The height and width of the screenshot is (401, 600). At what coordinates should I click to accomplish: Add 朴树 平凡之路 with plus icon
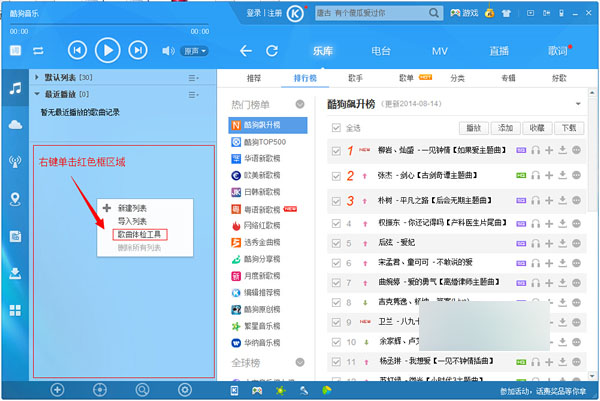pyautogui.click(x=549, y=200)
